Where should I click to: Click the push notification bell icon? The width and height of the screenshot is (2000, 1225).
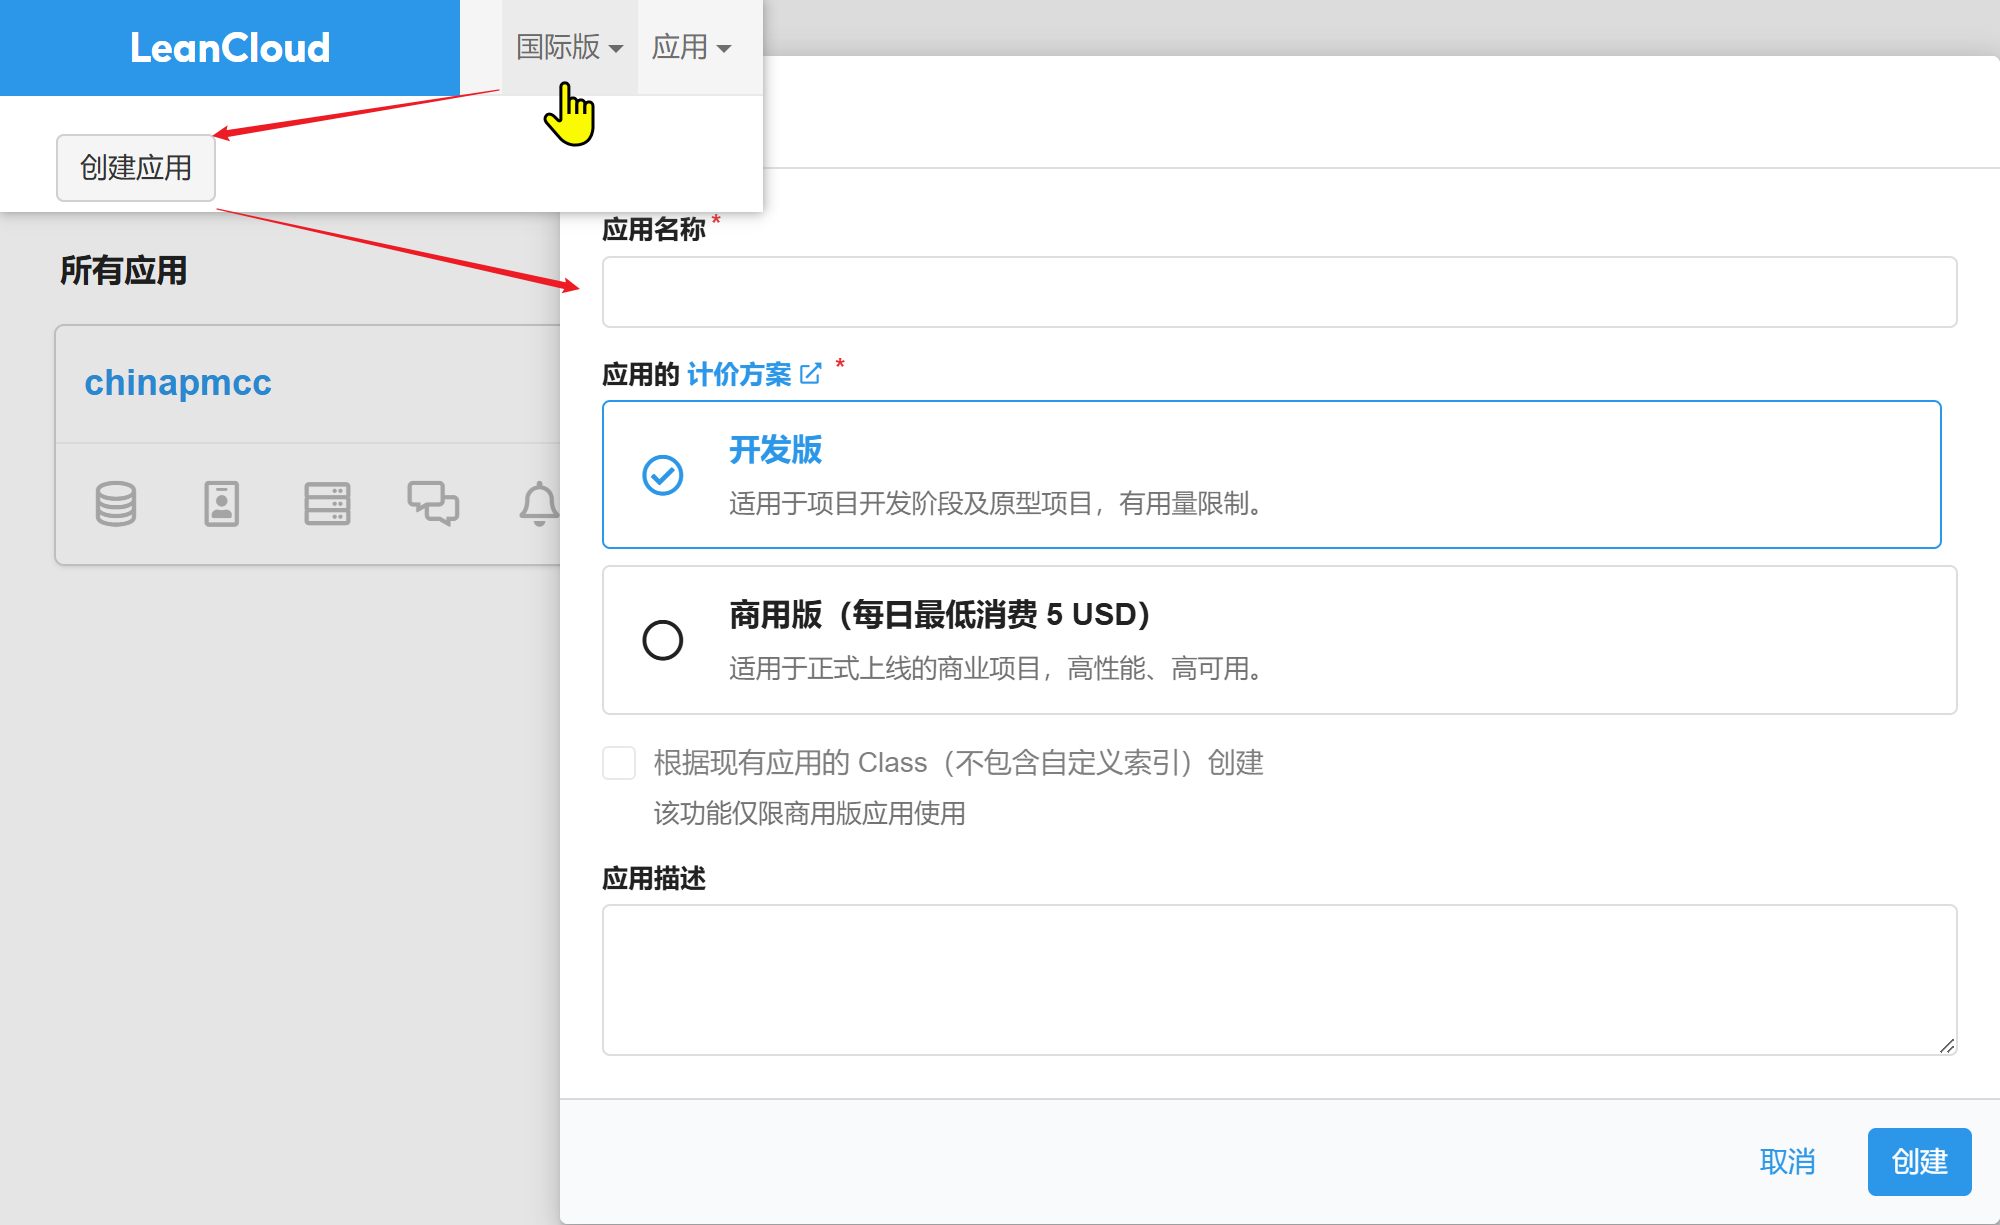(538, 504)
